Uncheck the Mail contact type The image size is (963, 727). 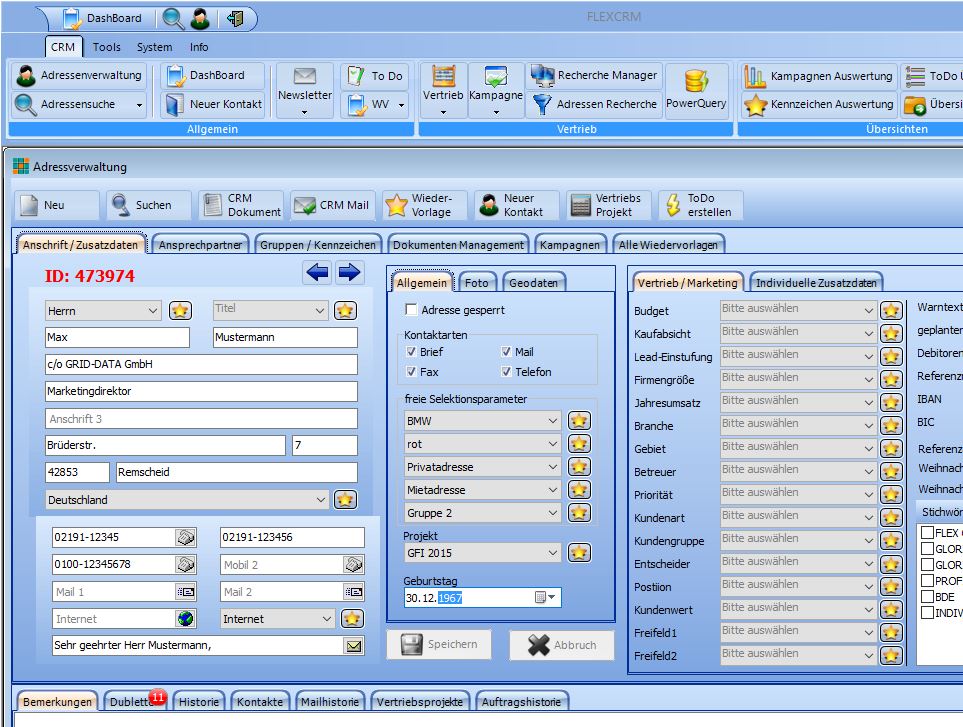point(506,352)
